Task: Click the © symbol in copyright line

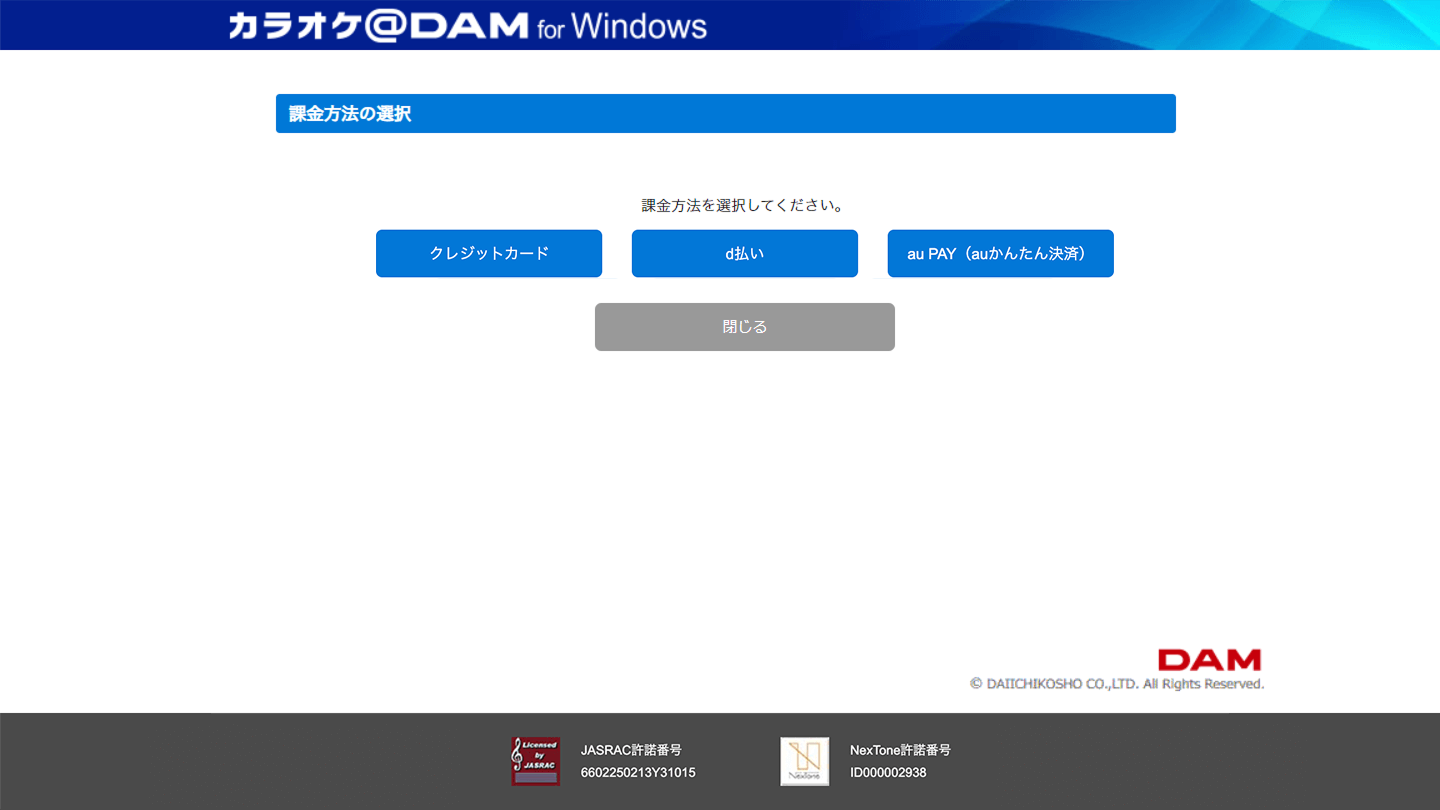Action: point(976,684)
